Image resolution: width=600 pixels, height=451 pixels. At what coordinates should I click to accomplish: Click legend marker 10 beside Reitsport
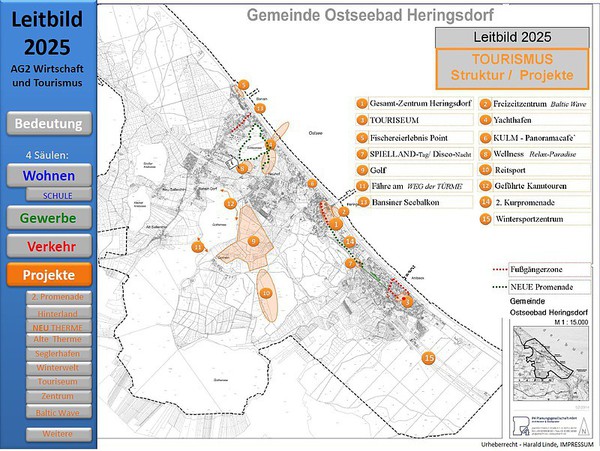pos(485,170)
